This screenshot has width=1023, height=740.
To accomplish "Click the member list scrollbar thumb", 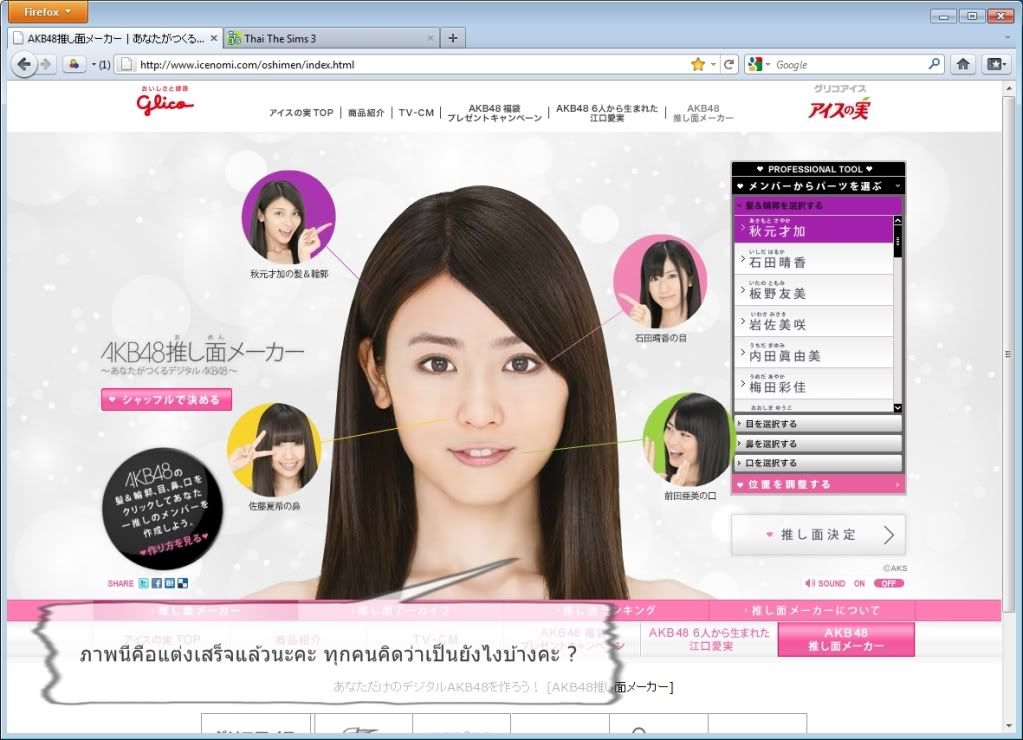I will [x=898, y=241].
